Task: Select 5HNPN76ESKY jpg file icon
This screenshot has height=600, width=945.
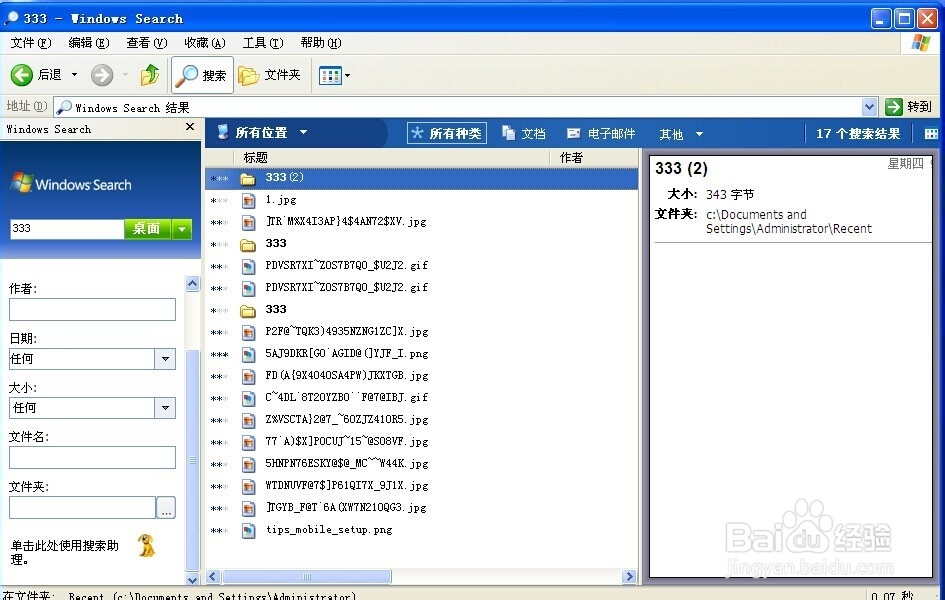Action: [248, 464]
